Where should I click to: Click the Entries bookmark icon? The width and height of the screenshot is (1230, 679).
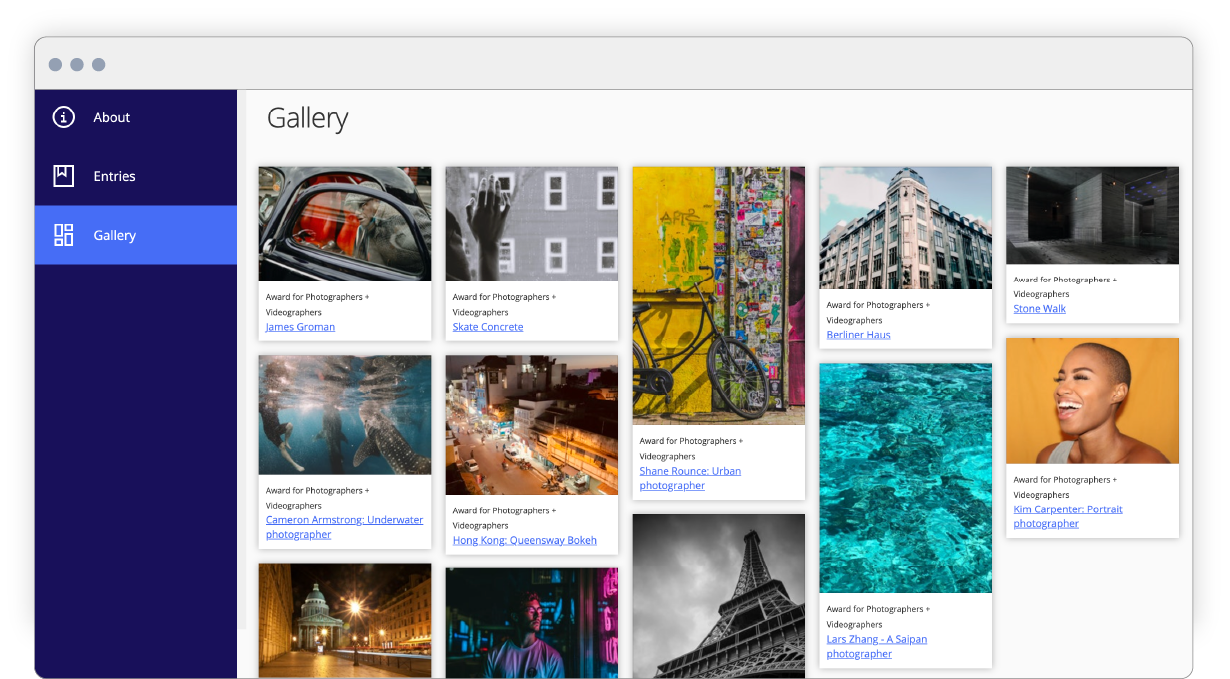point(63,176)
